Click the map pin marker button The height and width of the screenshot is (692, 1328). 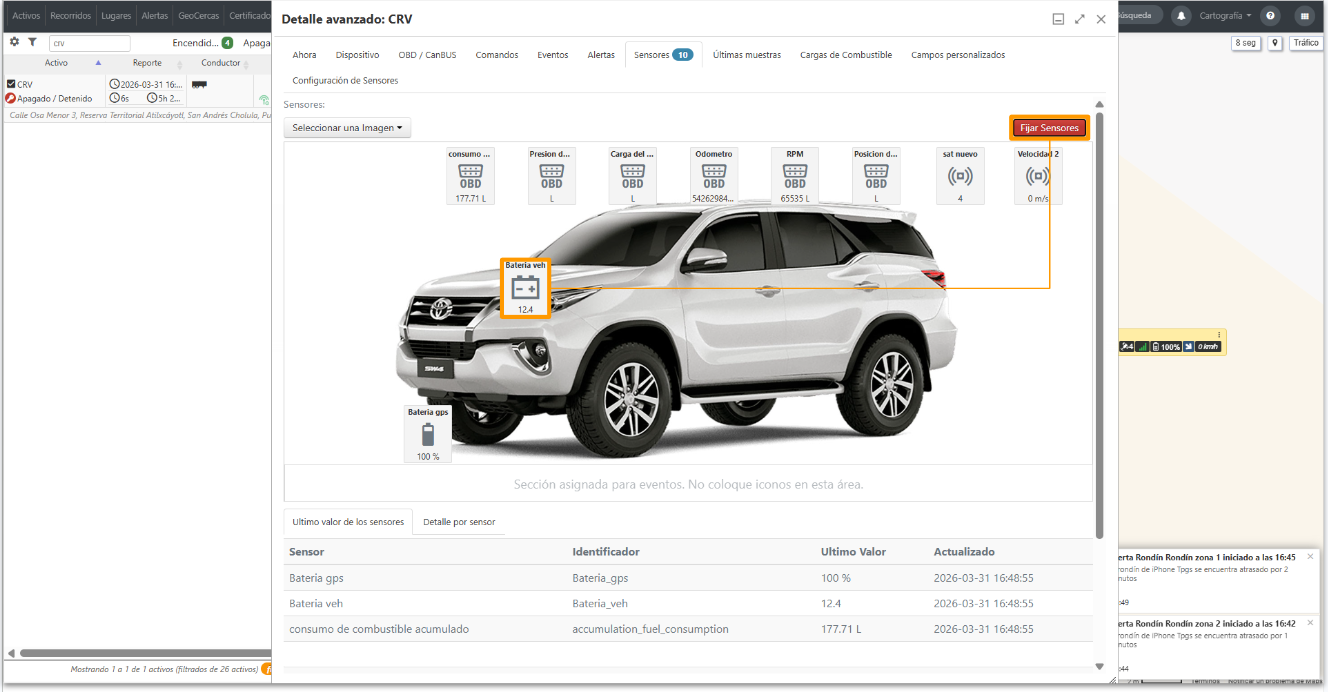point(1276,43)
